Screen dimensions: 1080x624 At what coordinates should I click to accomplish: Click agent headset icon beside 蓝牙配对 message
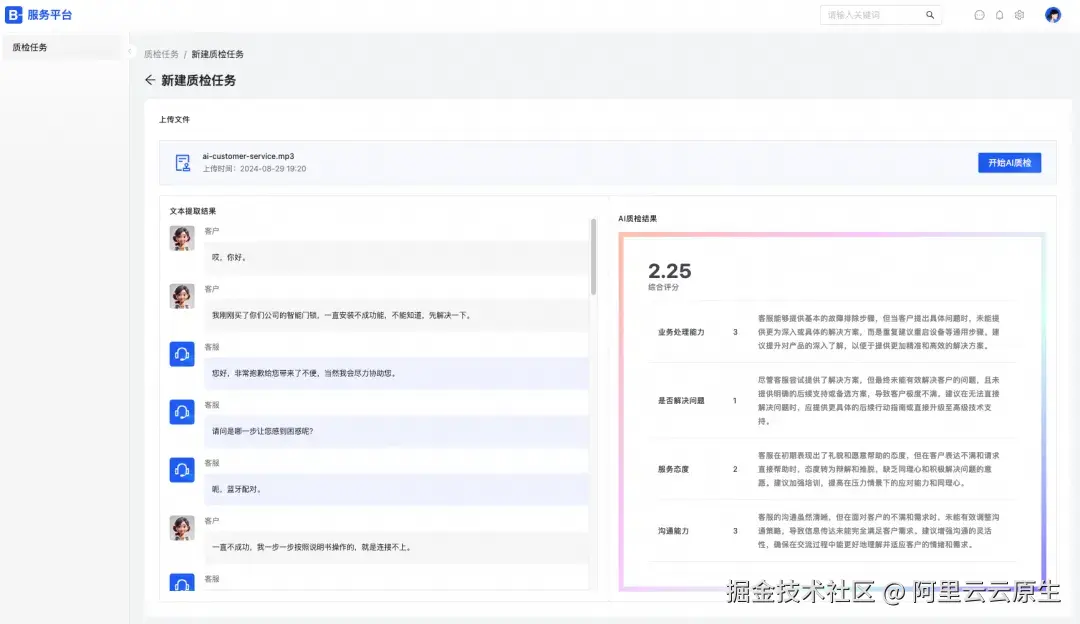tap(182, 470)
